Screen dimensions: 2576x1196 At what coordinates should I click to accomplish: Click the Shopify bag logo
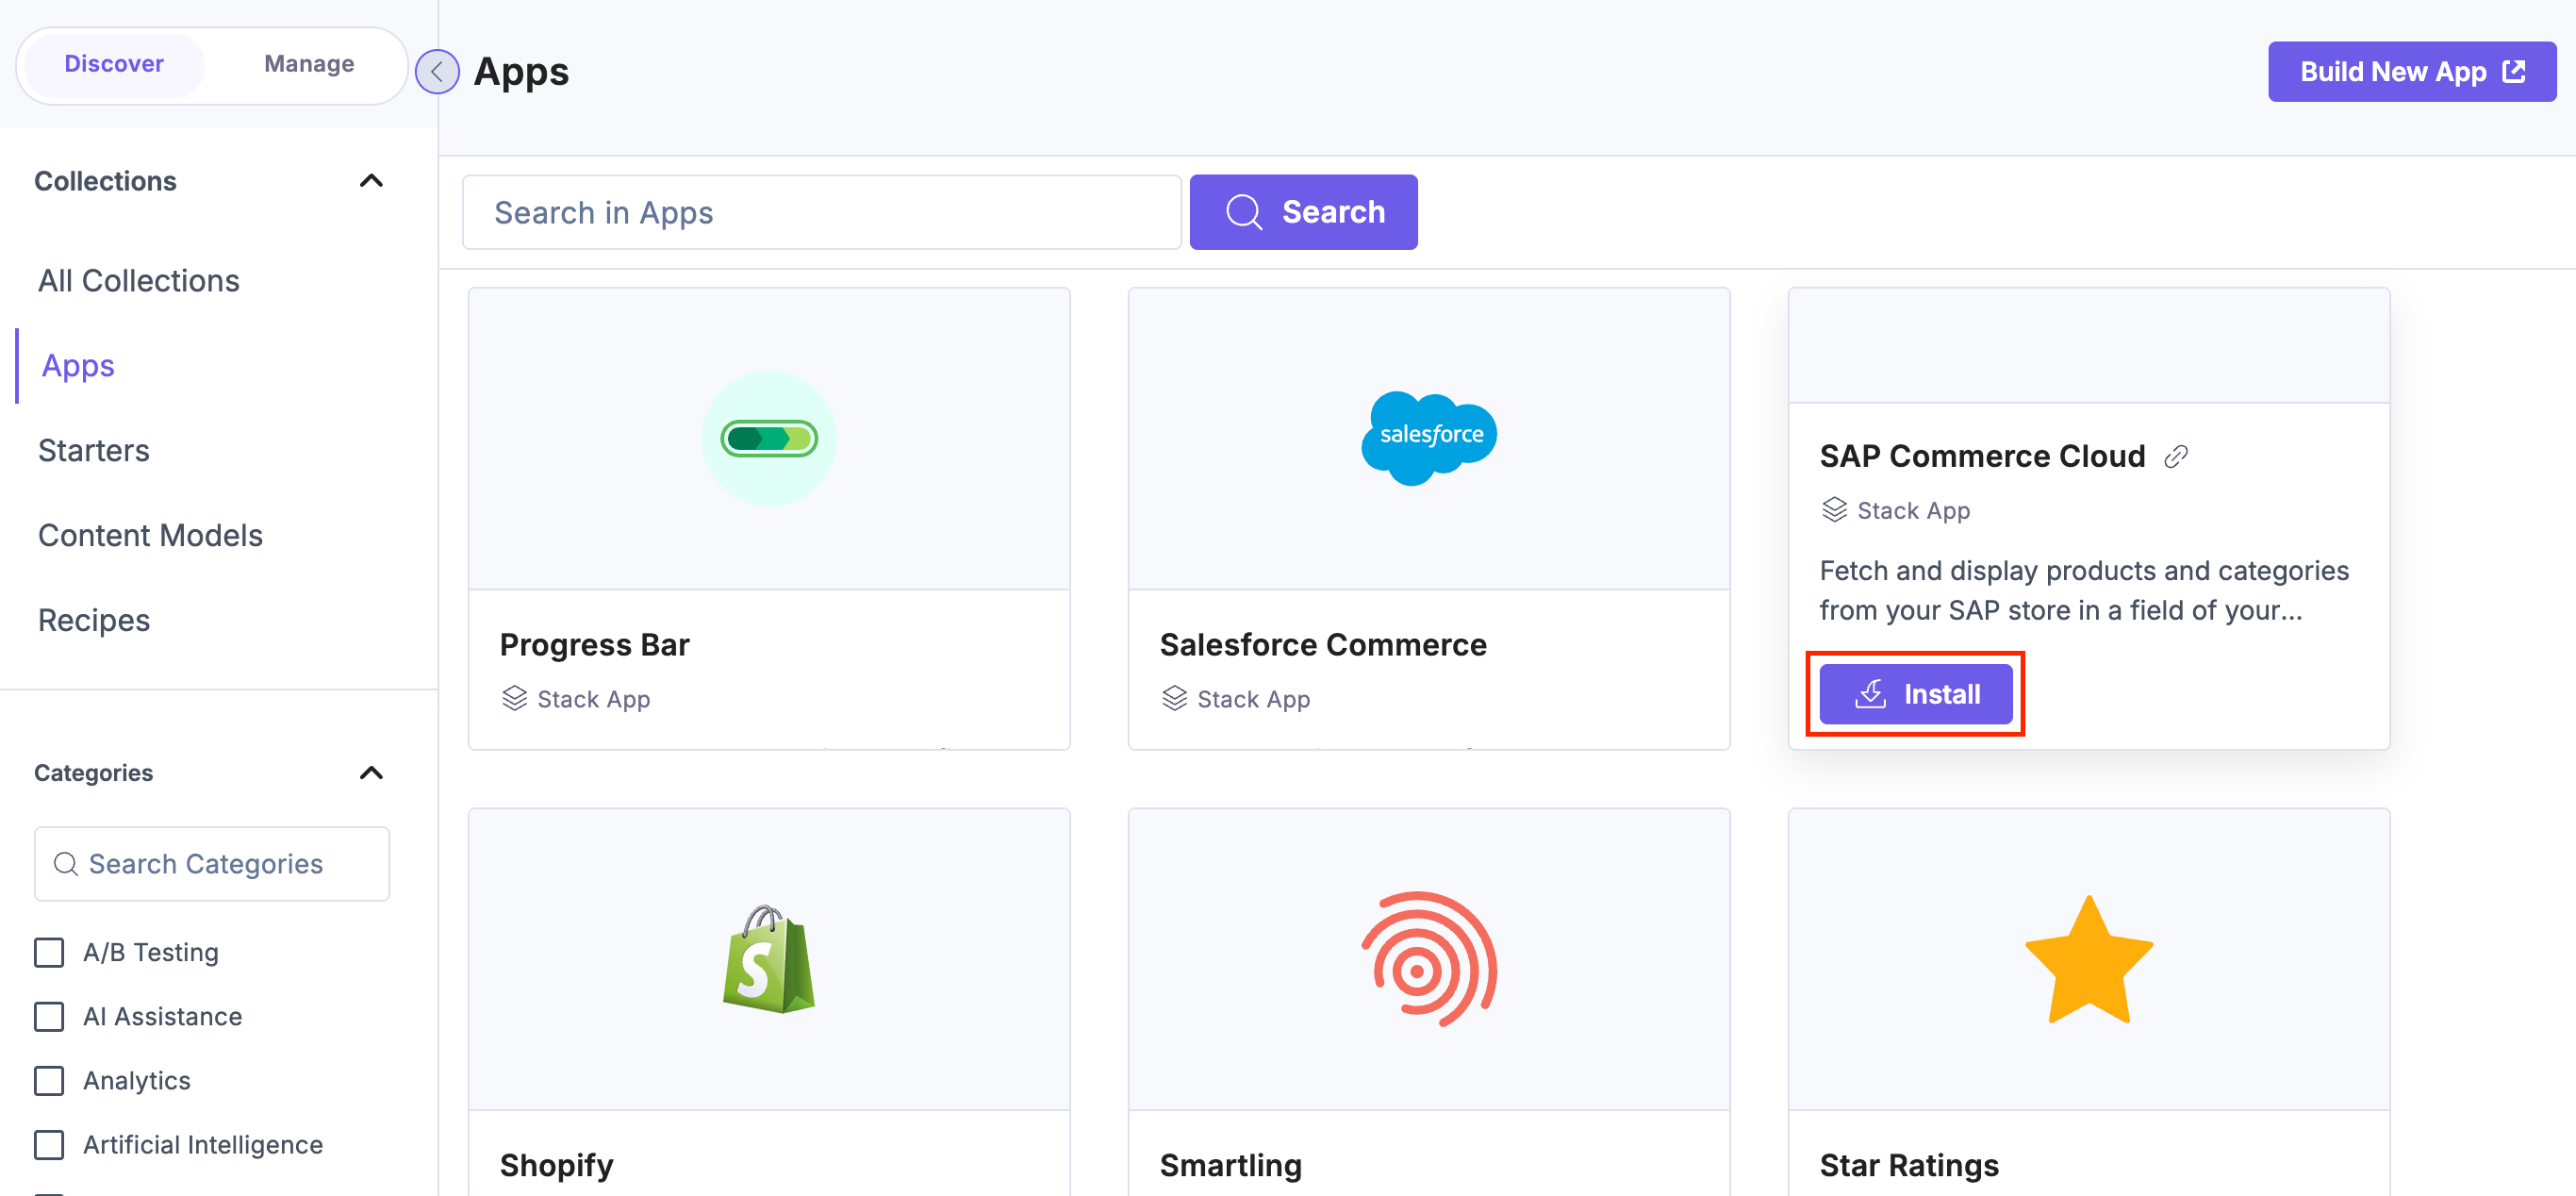click(769, 959)
